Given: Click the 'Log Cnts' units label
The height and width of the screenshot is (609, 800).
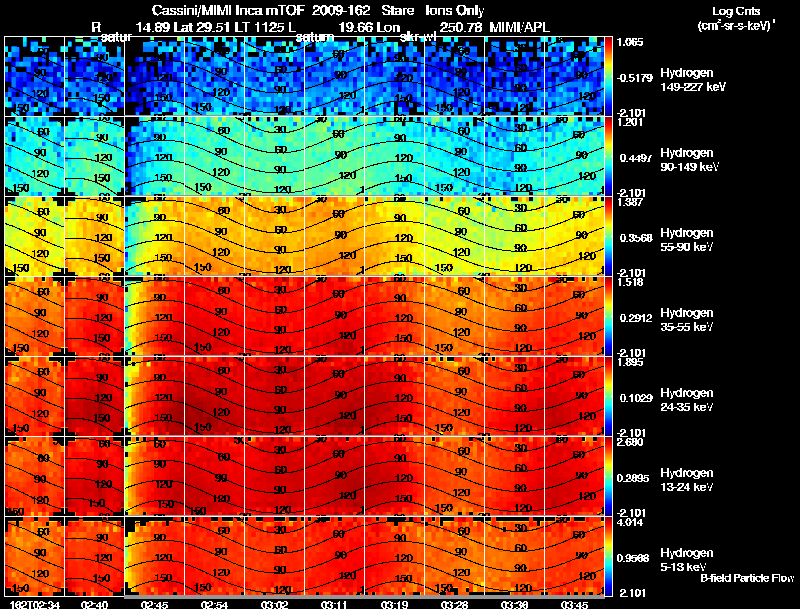Looking at the screenshot, I should coord(736,11).
